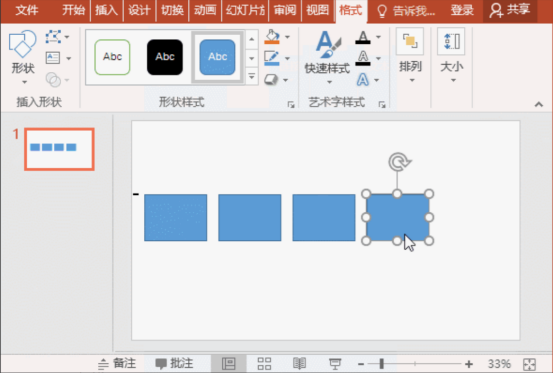
Task: Click the shape outline pen icon
Action: pyautogui.click(x=272, y=58)
